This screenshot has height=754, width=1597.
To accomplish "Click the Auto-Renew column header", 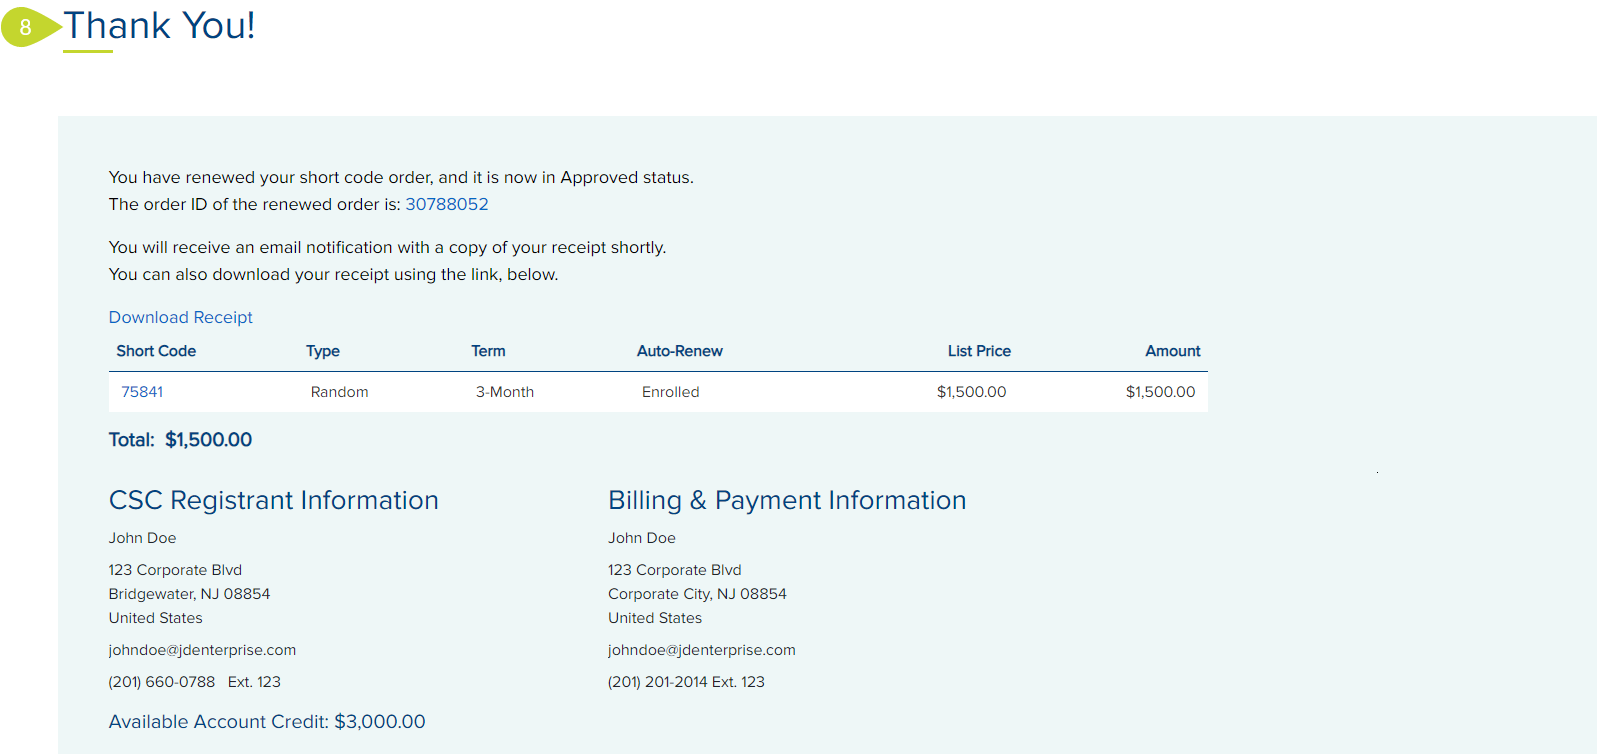I will [679, 351].
